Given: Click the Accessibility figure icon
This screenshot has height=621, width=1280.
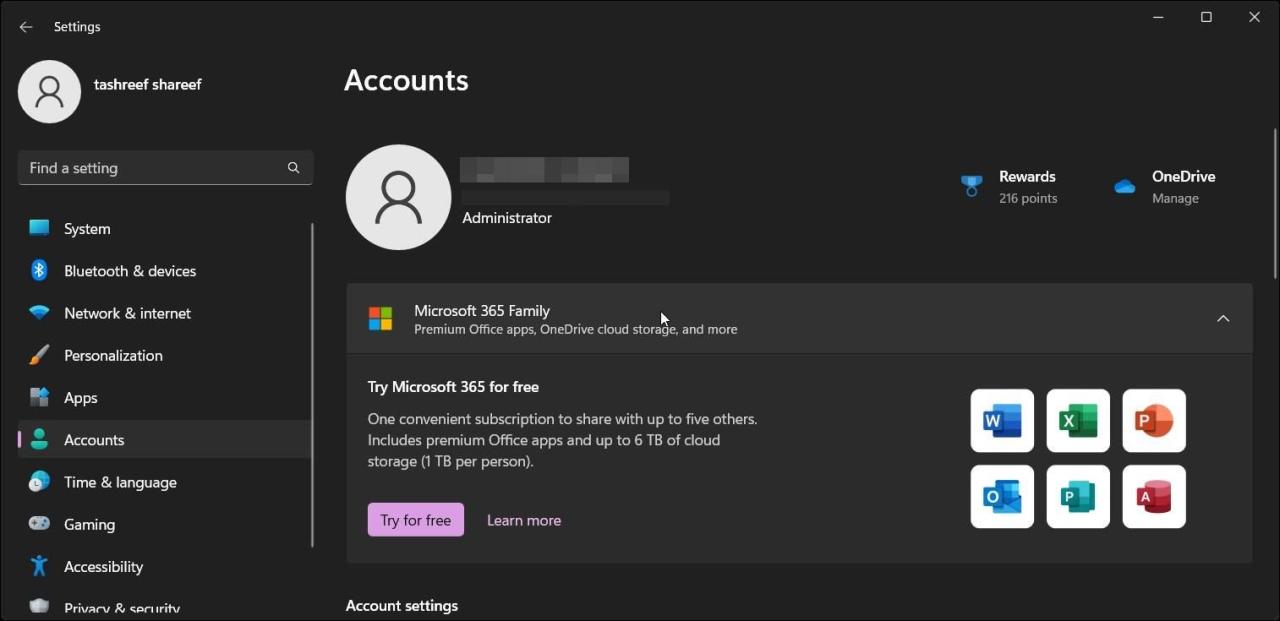Looking at the screenshot, I should pos(39,566).
